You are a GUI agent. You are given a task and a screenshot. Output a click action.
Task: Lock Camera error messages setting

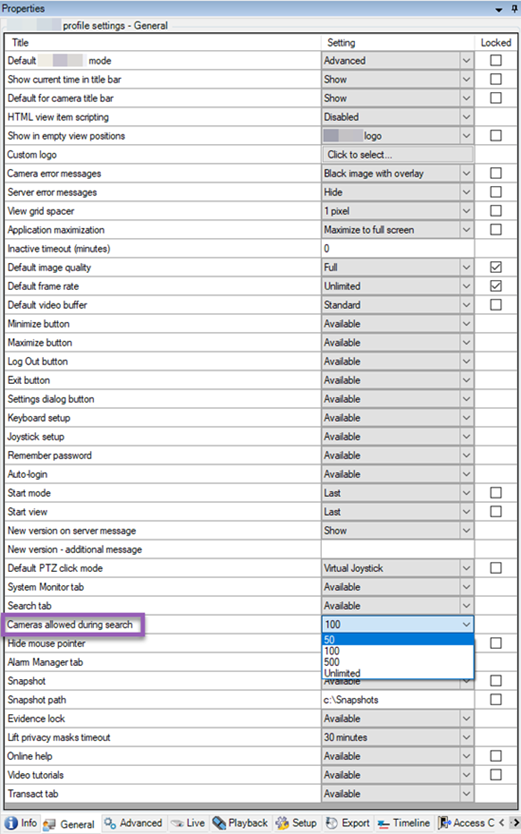click(495, 173)
